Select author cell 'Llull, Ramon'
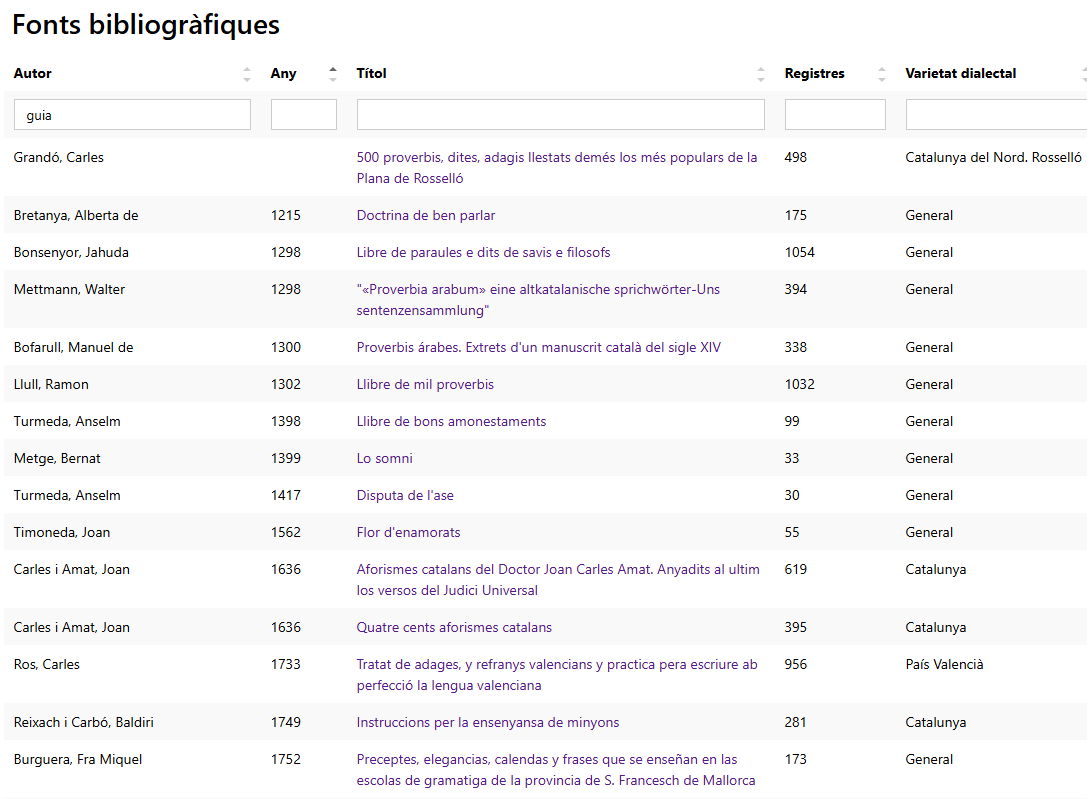 point(51,385)
